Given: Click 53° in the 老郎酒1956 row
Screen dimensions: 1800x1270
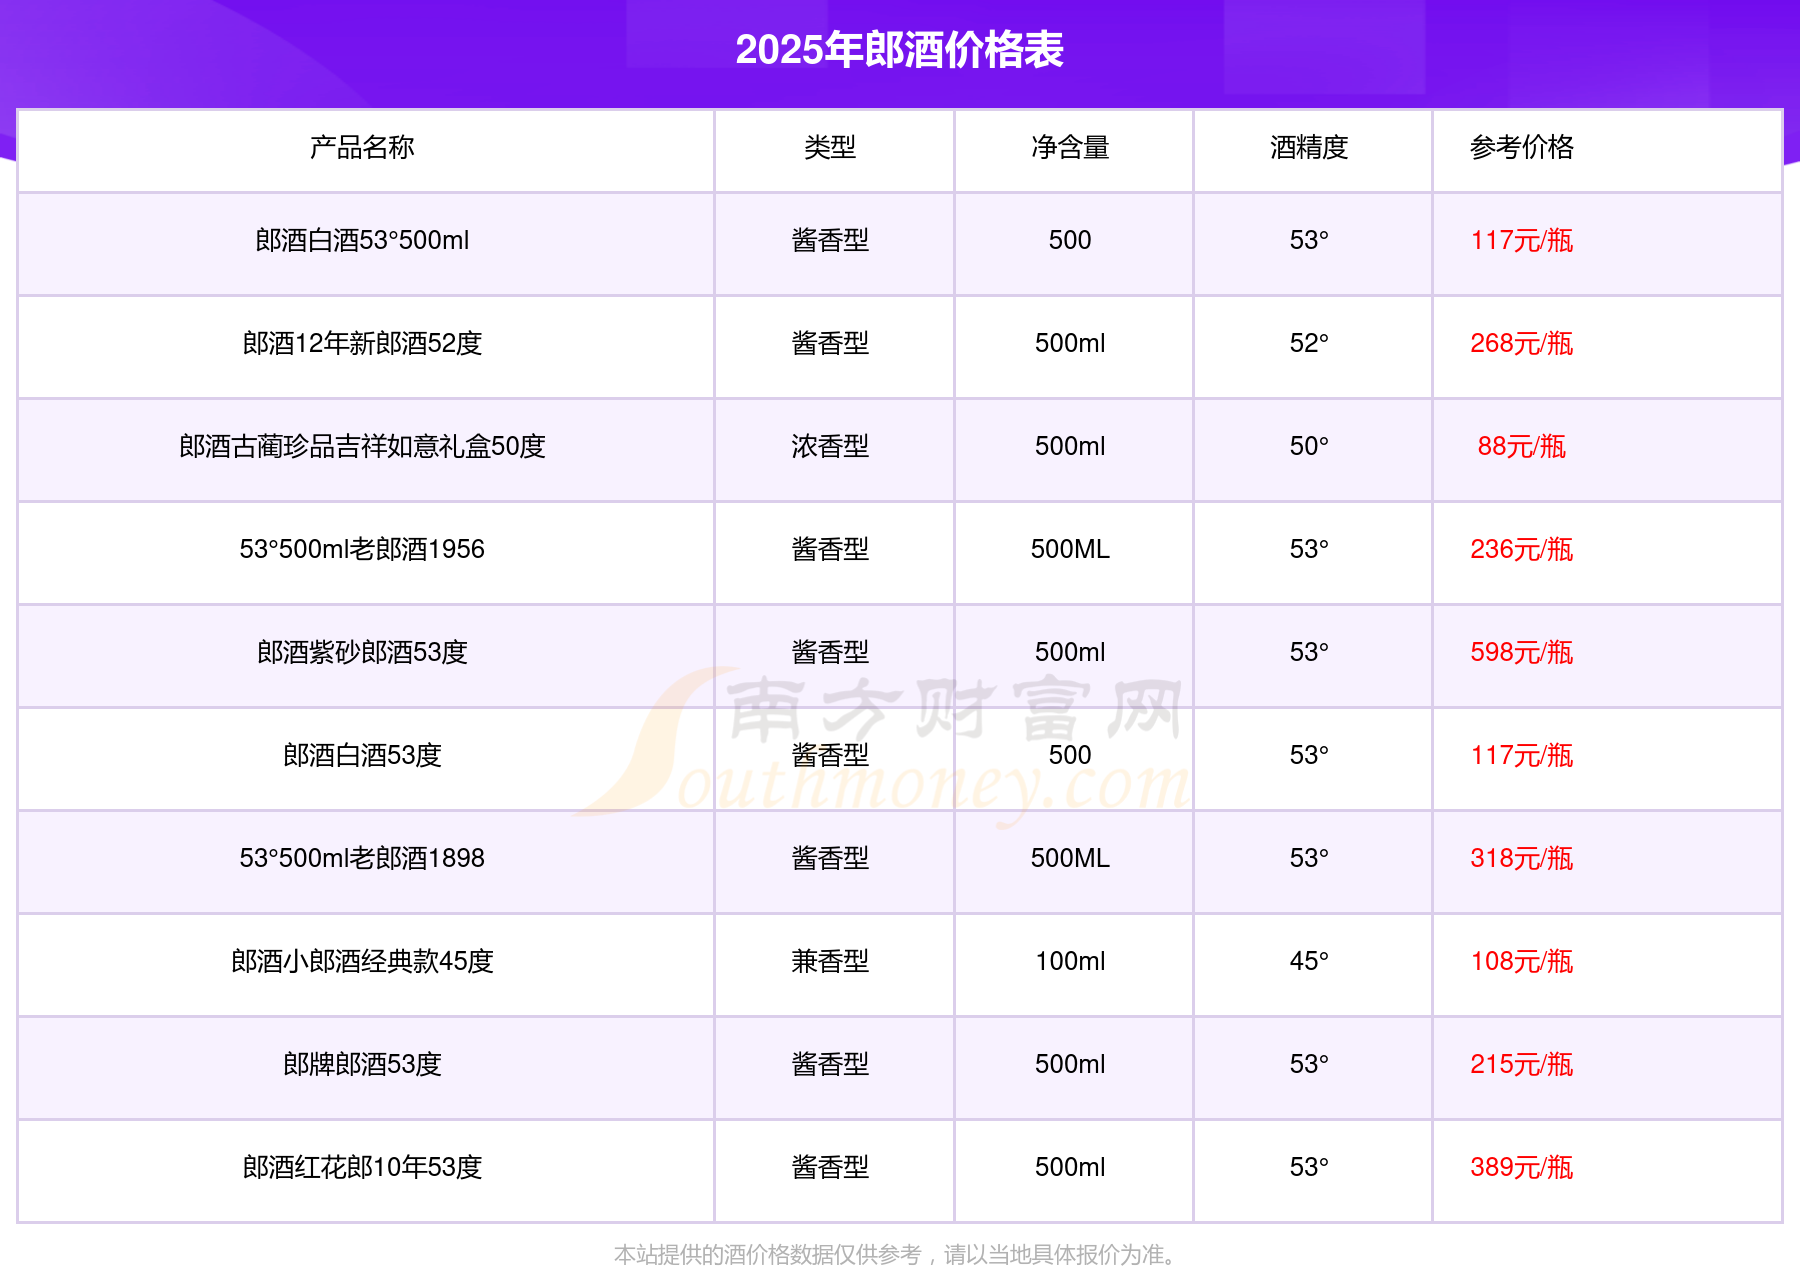Looking at the screenshot, I should point(1309,550).
